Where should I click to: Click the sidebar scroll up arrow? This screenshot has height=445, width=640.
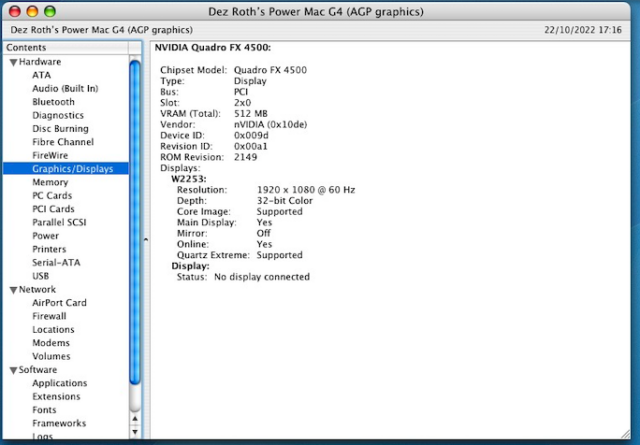(x=135, y=419)
